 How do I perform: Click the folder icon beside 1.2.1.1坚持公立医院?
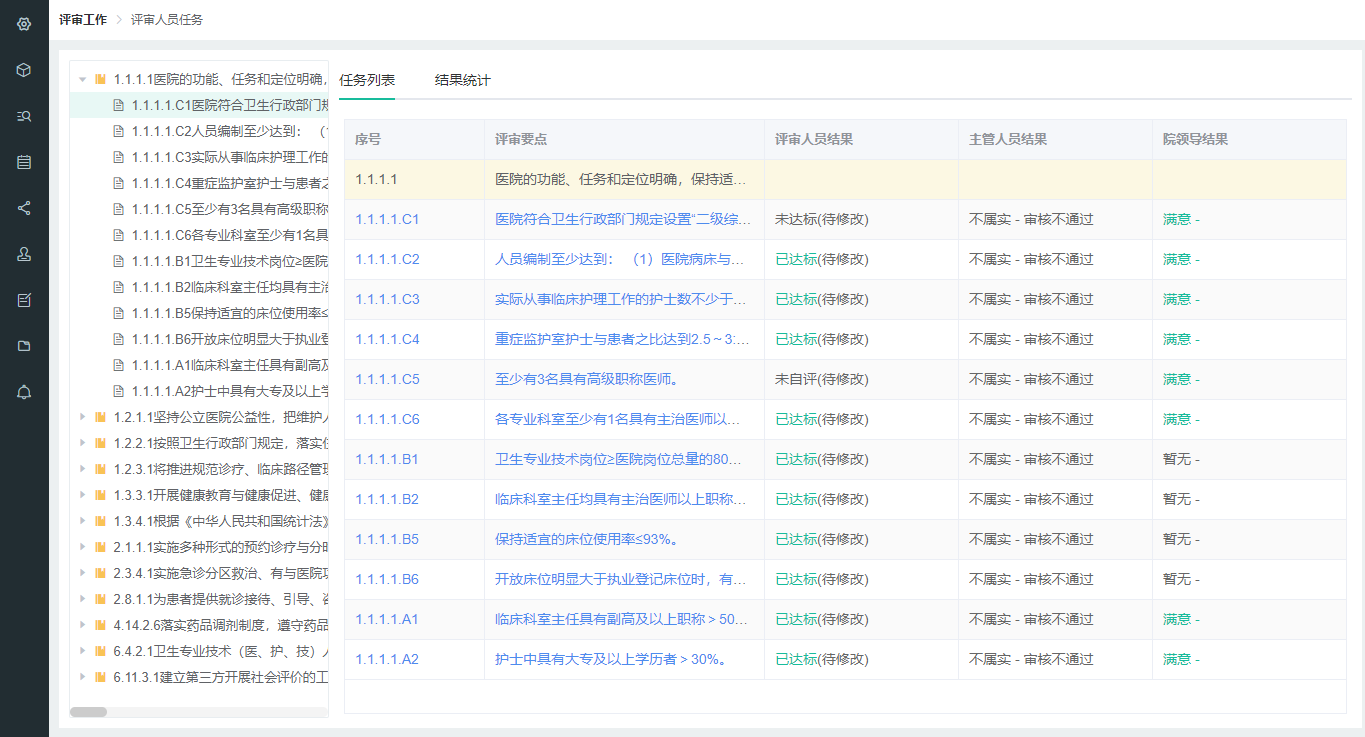pyautogui.click(x=100, y=417)
